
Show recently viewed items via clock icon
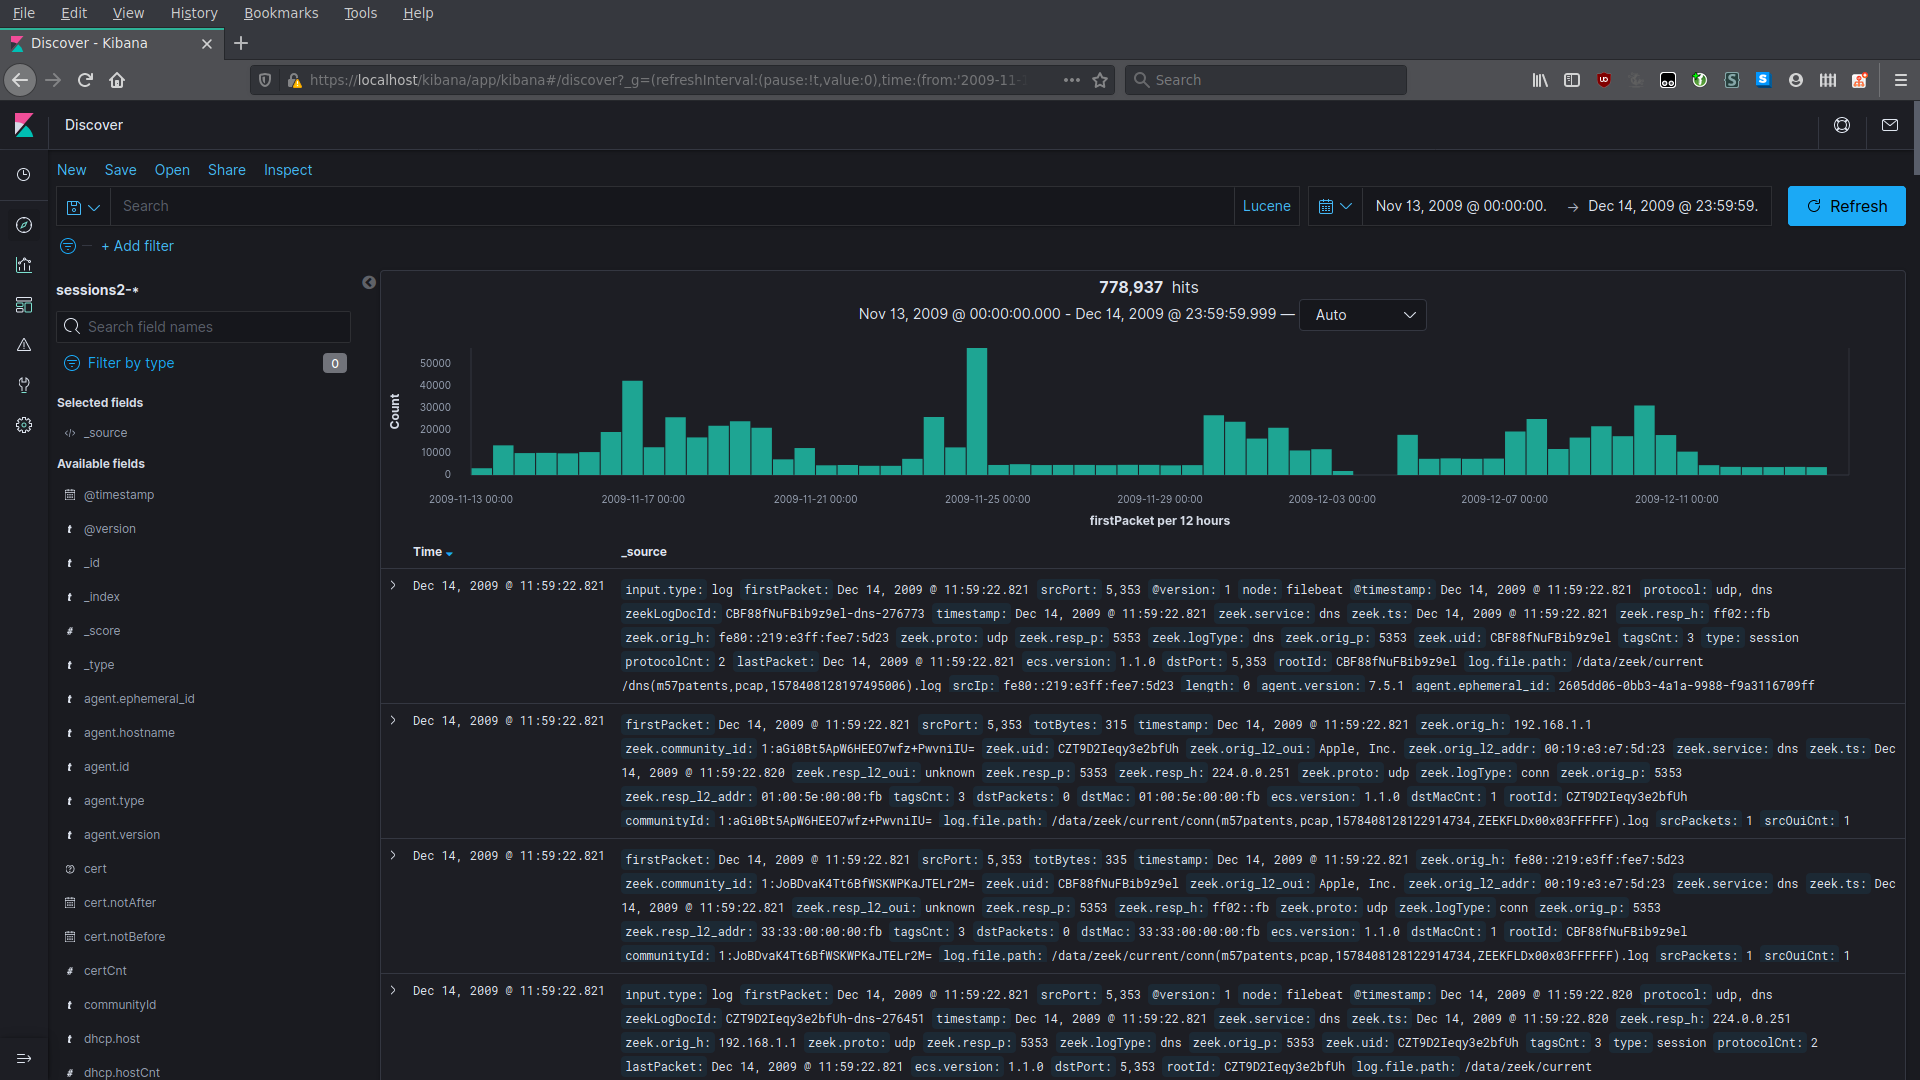click(23, 174)
